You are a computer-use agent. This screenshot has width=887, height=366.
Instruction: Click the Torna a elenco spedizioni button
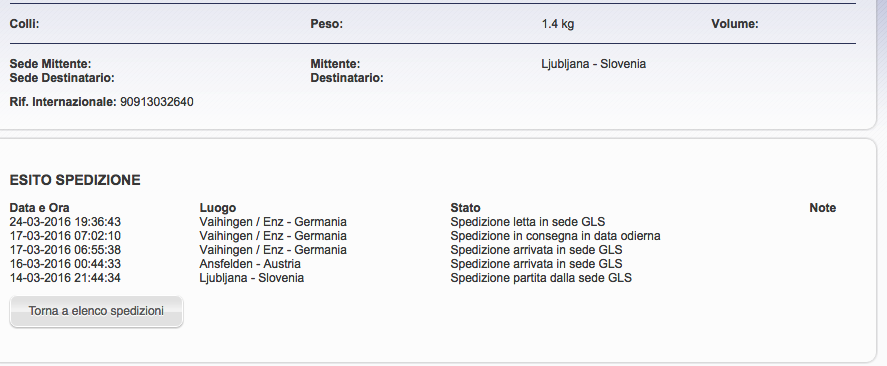point(96,311)
